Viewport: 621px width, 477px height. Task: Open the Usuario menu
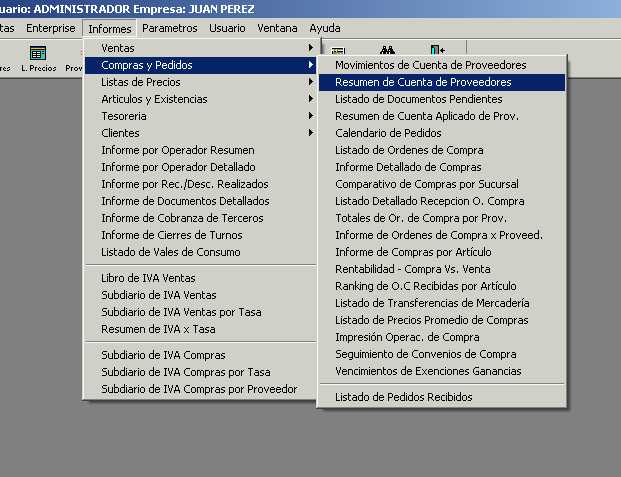(x=227, y=28)
